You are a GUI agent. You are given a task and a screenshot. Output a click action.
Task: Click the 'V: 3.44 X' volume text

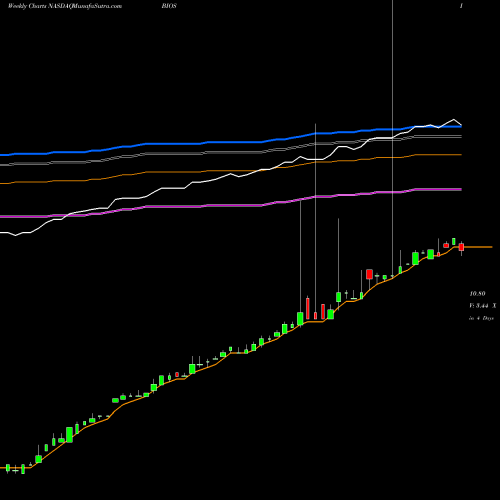click(x=483, y=306)
